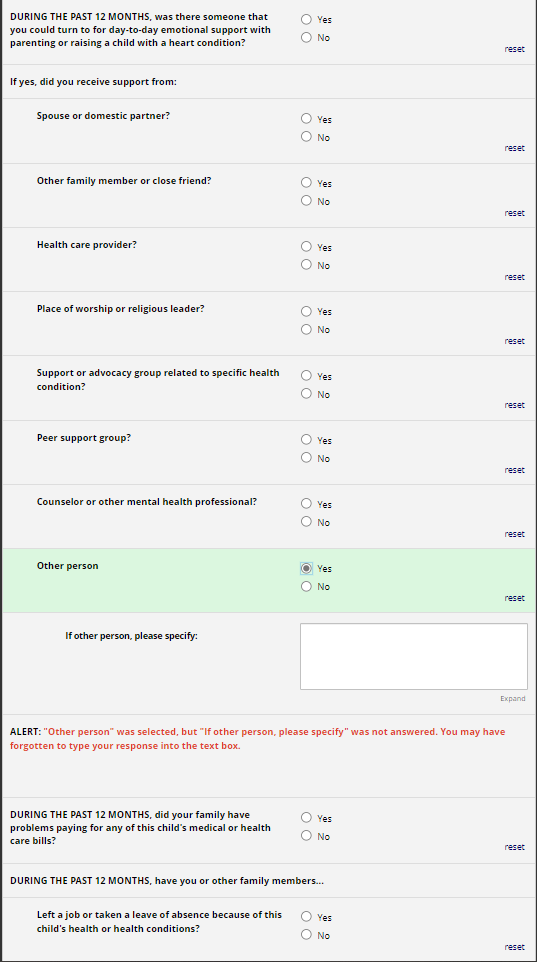The image size is (537, 962).
Task: Select Yes for day-to-day emotional support question
Action: tap(306, 20)
